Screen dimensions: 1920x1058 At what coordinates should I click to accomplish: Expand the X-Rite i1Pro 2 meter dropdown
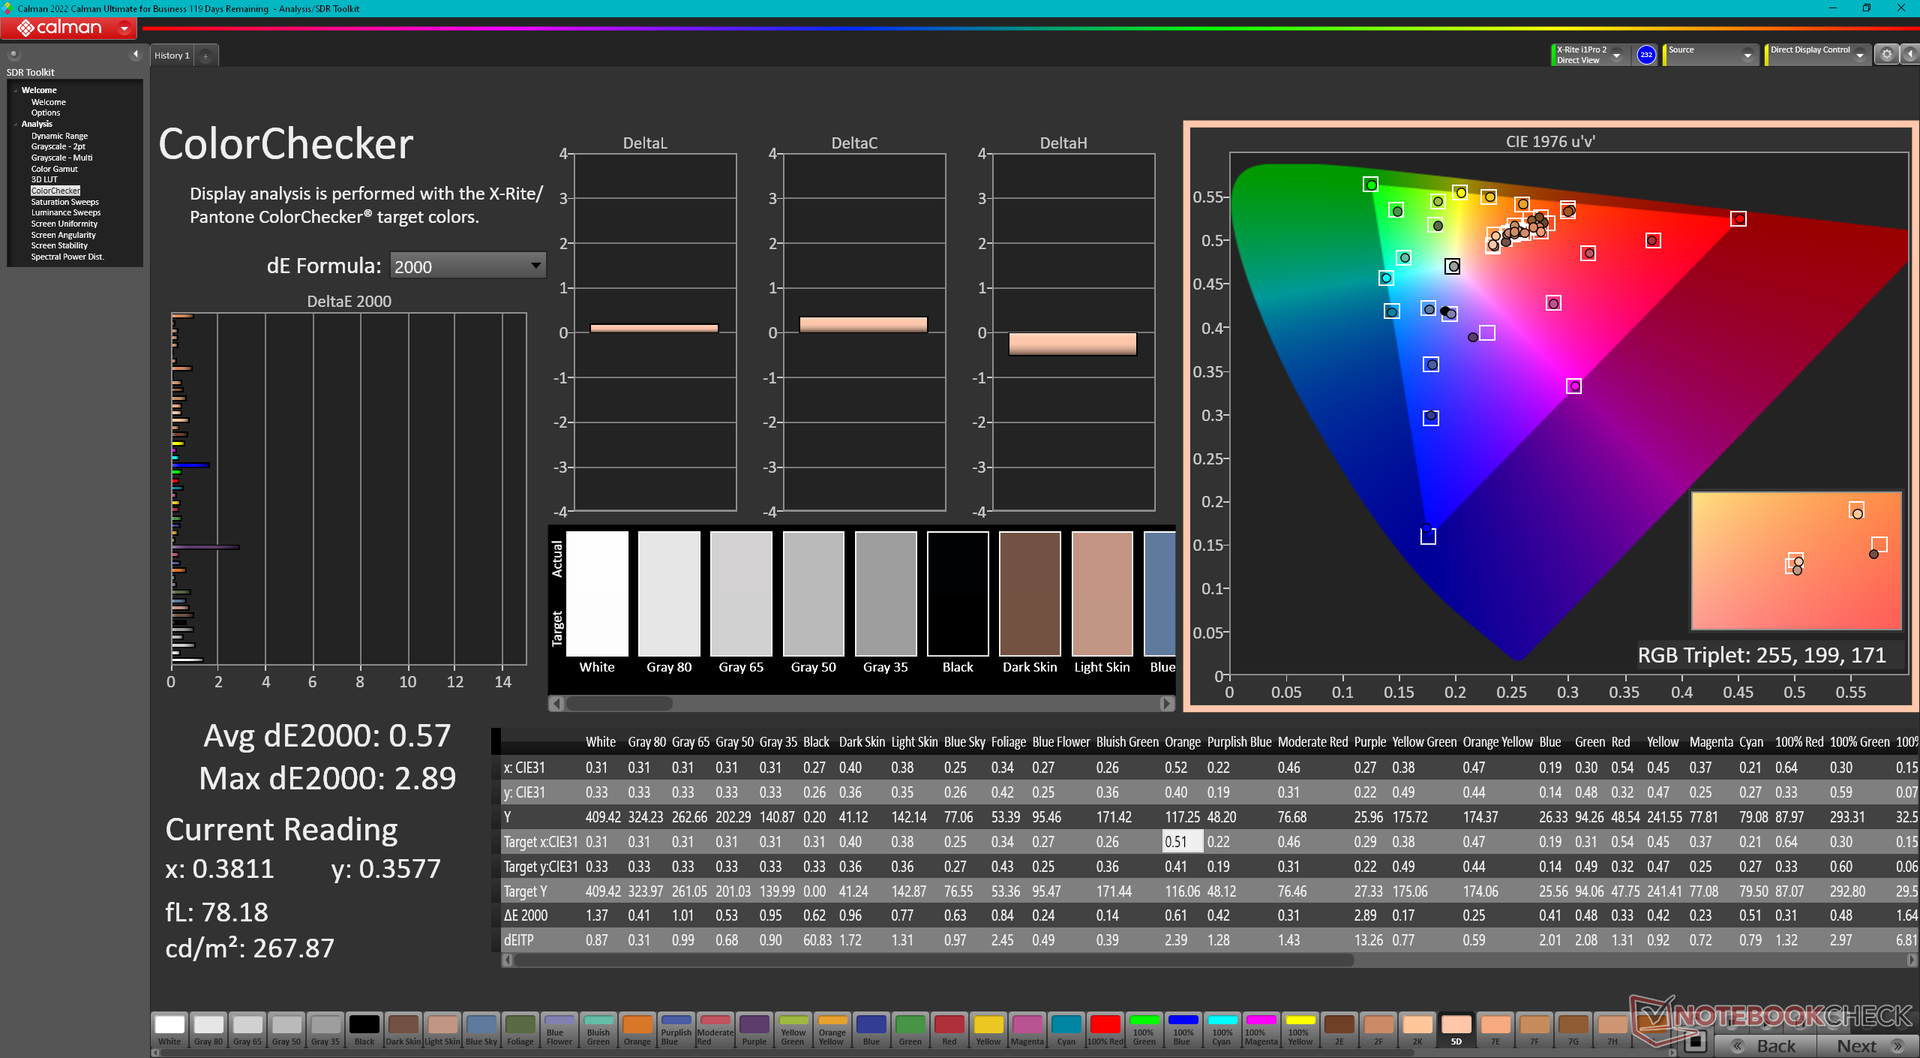tap(1616, 56)
